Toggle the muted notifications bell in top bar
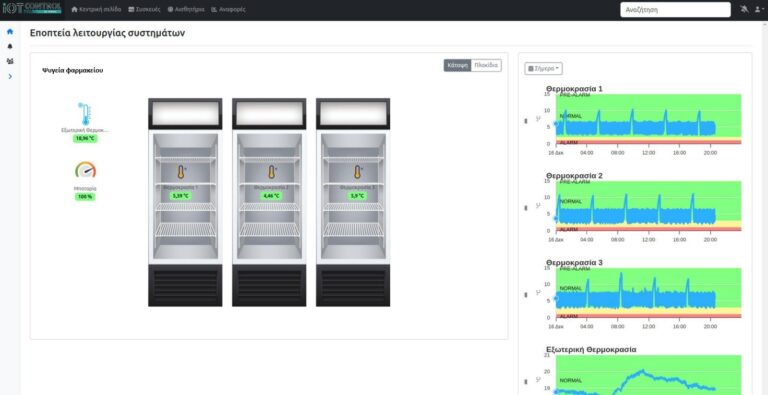 click(x=744, y=9)
